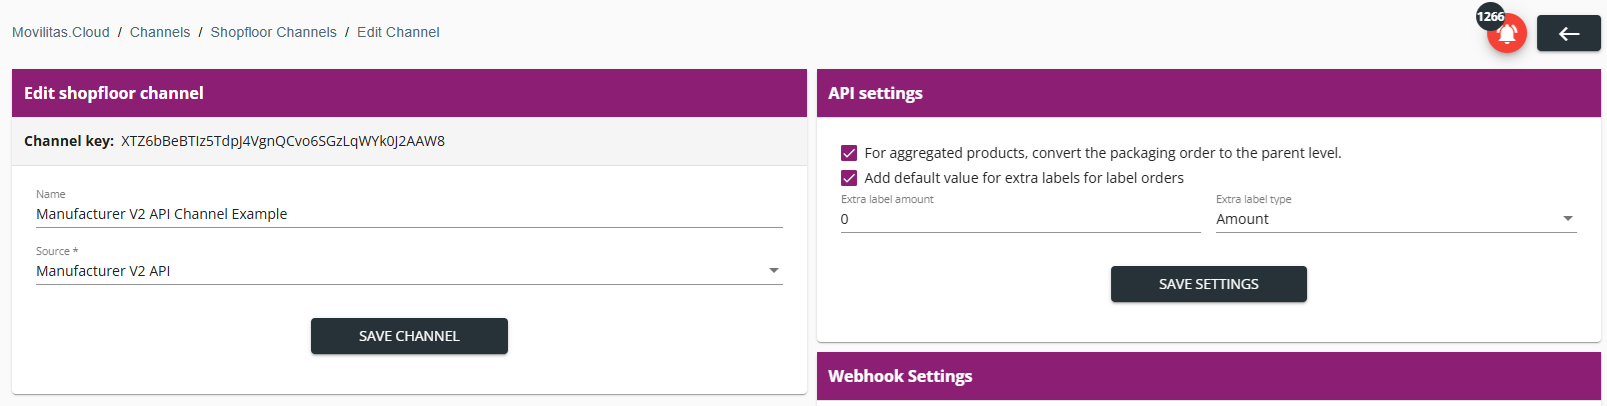Navigate to Shopfloor Channels breadcrumb
This screenshot has width=1607, height=406.
pyautogui.click(x=274, y=32)
